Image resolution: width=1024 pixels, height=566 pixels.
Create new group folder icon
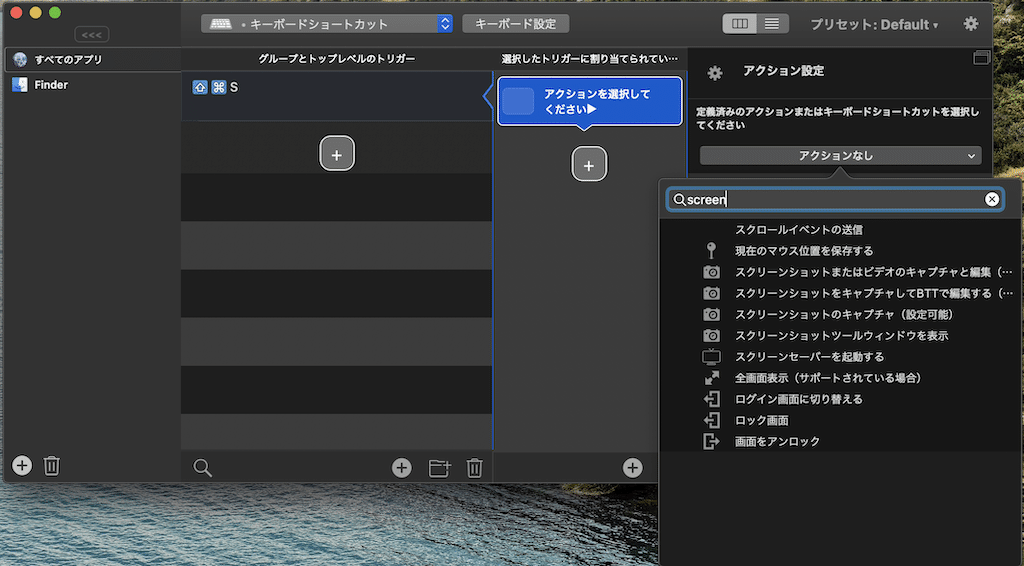click(x=440, y=468)
